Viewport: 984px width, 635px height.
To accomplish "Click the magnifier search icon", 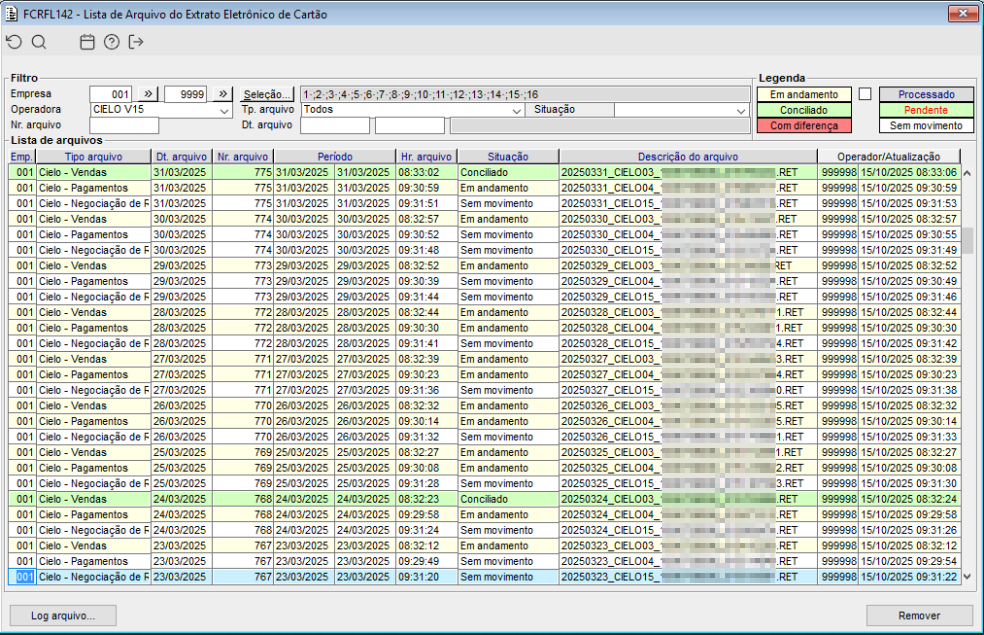I will [39, 42].
